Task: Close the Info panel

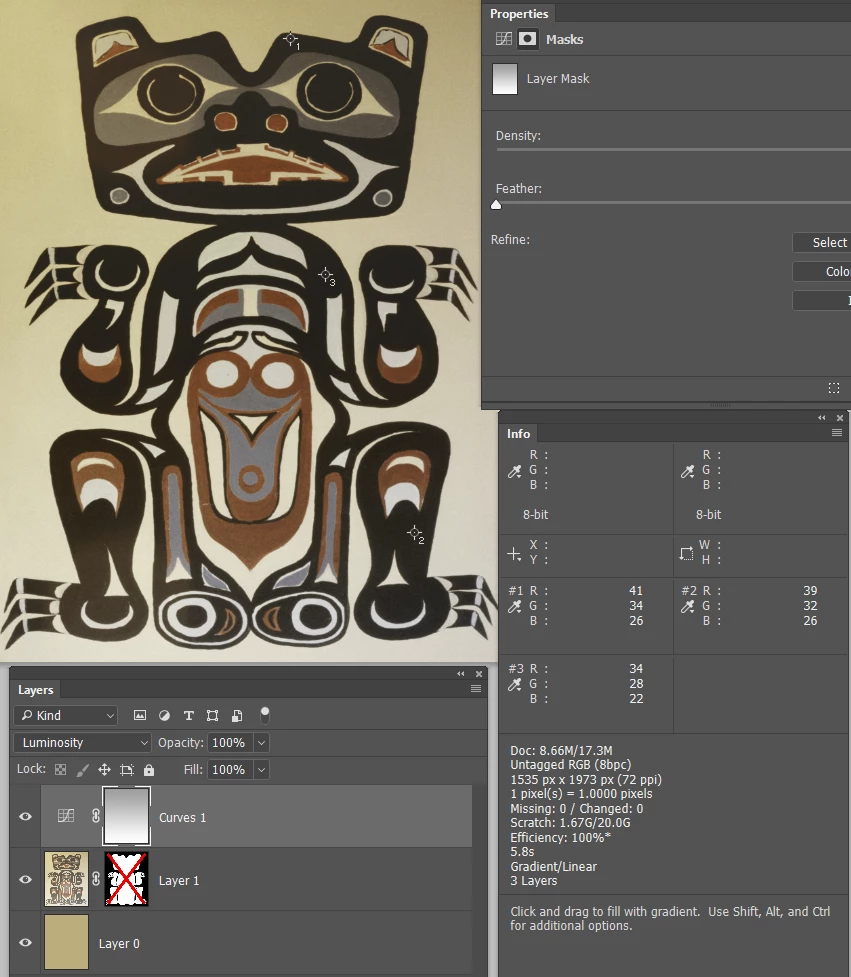Action: coord(840,417)
